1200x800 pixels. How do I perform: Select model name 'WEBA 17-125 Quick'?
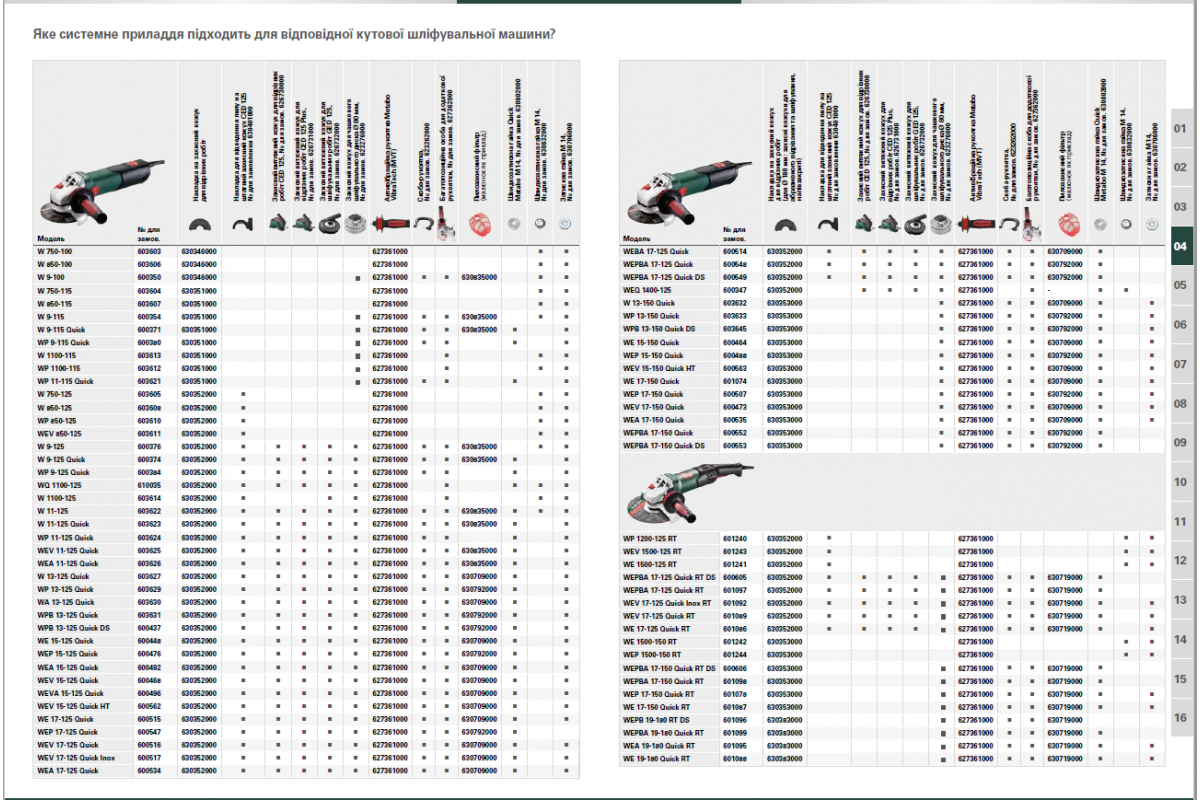point(657,250)
